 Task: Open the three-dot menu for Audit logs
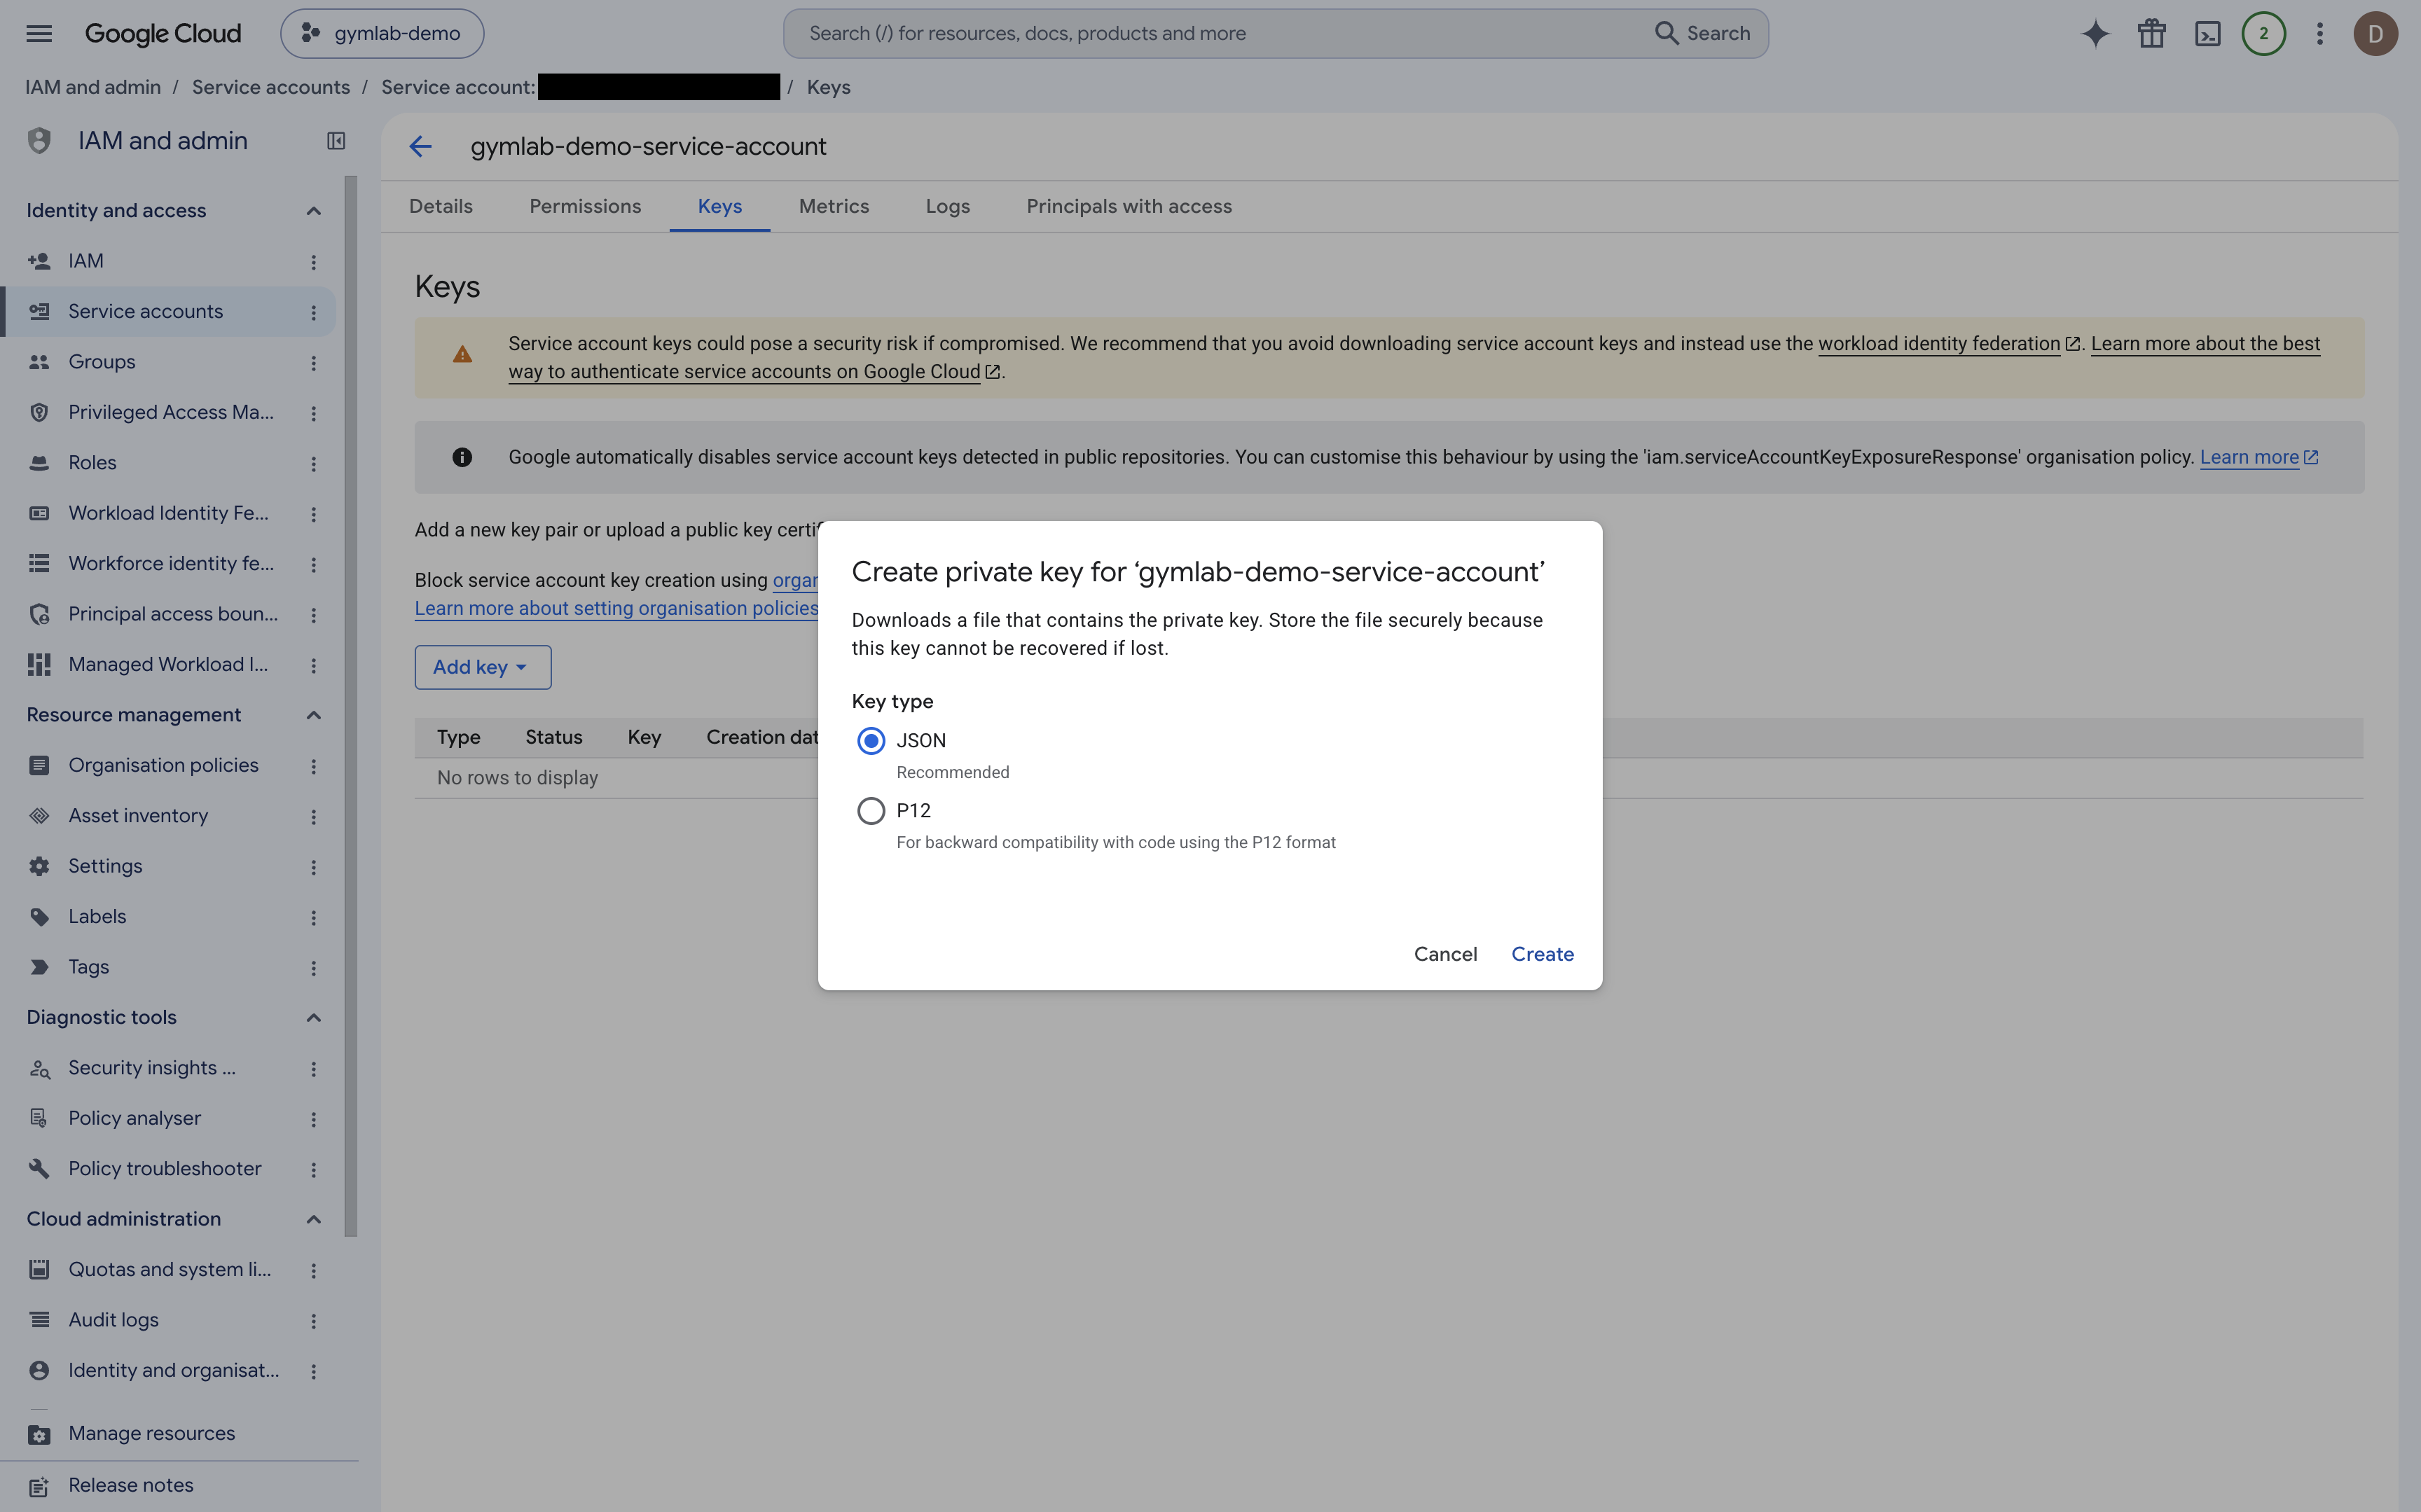313,1320
